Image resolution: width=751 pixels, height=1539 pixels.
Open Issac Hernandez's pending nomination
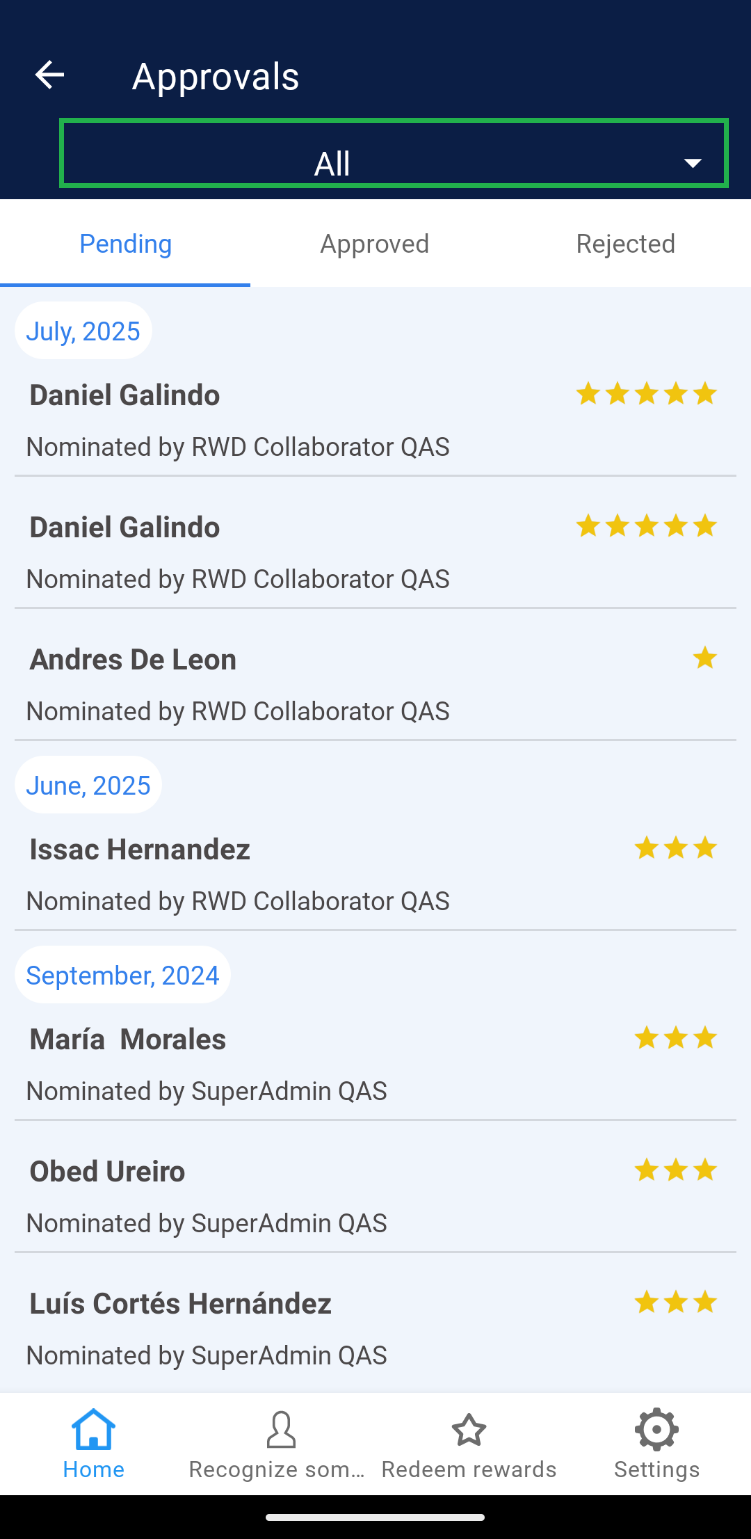240,874
